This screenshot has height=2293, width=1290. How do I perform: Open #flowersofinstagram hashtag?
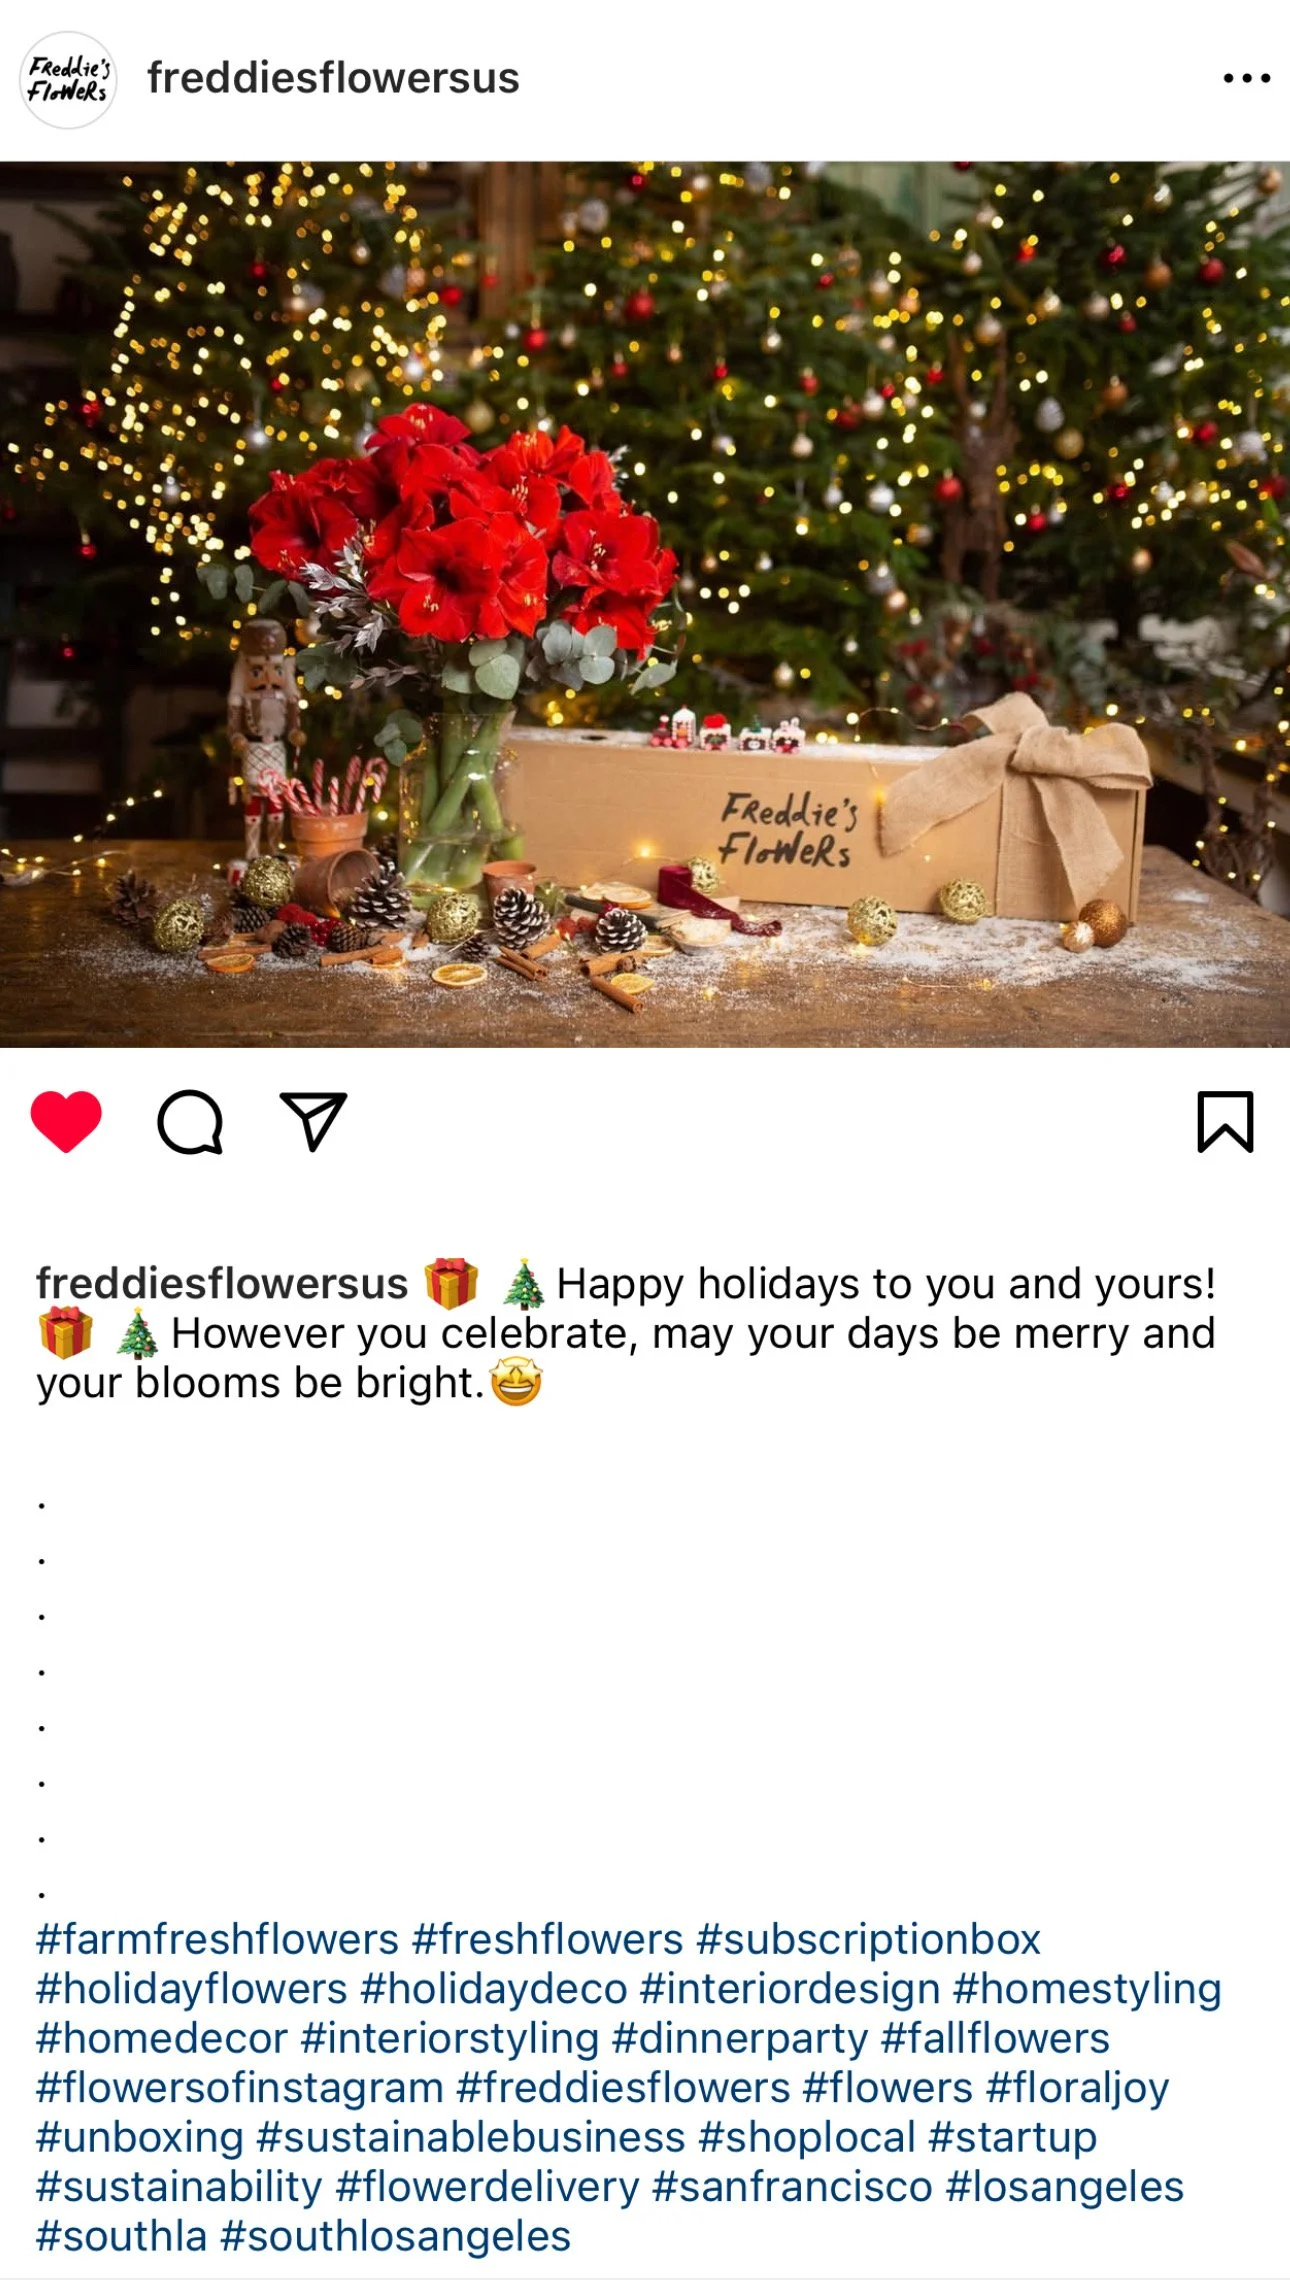240,2088
